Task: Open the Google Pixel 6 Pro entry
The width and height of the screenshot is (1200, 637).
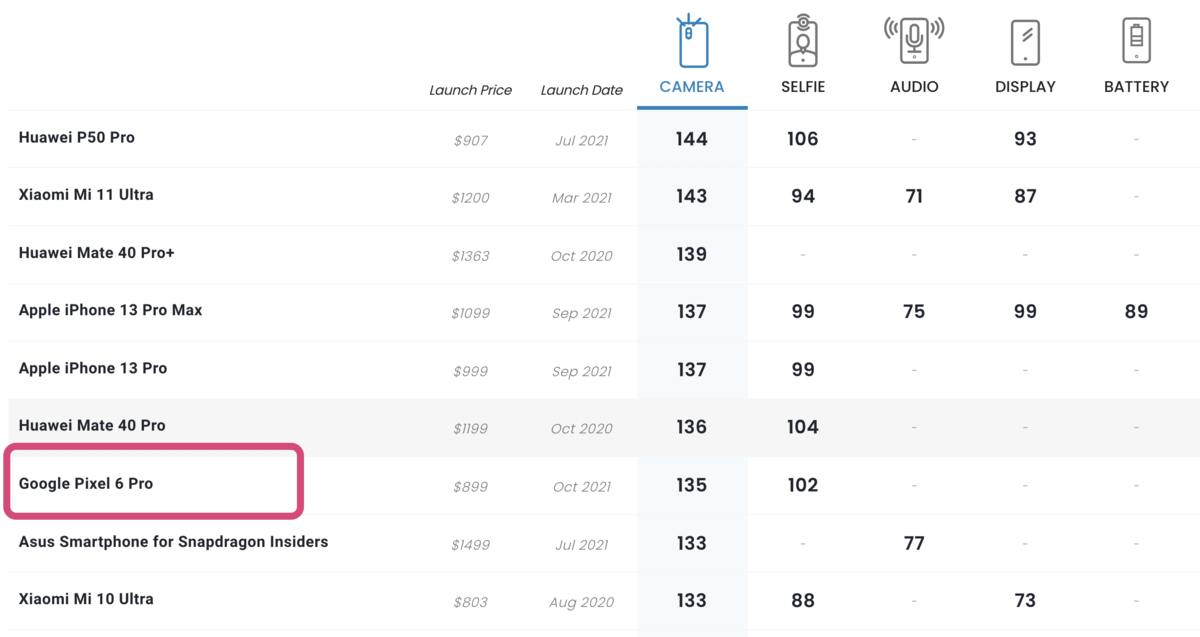Action: point(86,483)
